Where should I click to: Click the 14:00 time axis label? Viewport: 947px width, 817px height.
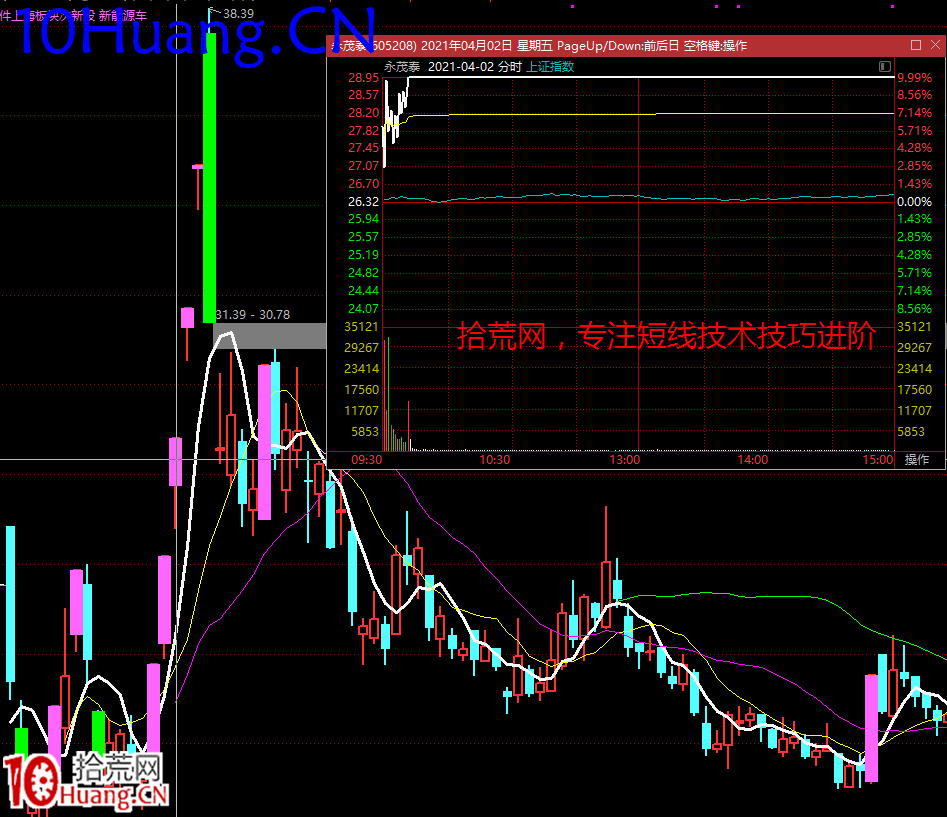(753, 460)
